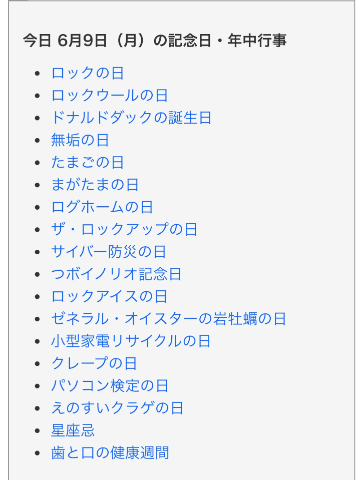Open the ログホームの日 link

tap(102, 207)
